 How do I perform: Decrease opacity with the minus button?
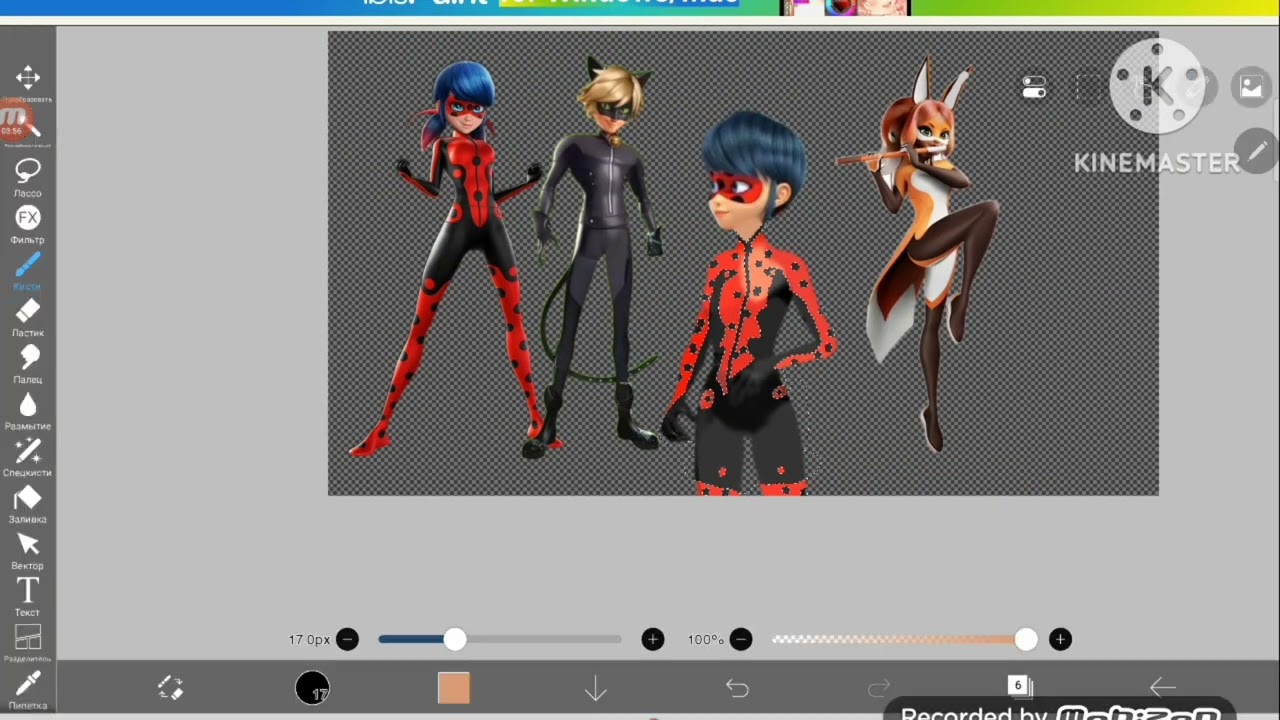pyautogui.click(x=741, y=639)
